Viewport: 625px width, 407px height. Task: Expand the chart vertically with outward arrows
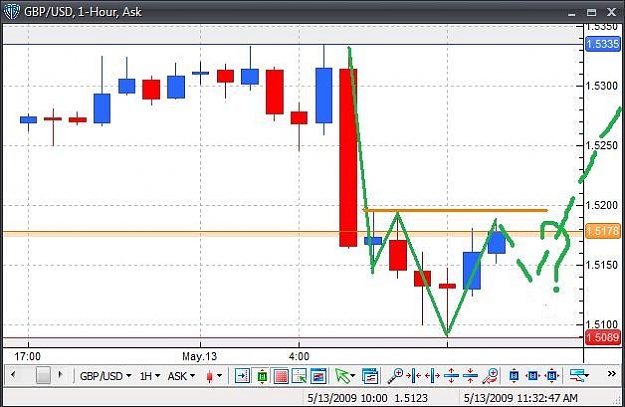coord(451,376)
